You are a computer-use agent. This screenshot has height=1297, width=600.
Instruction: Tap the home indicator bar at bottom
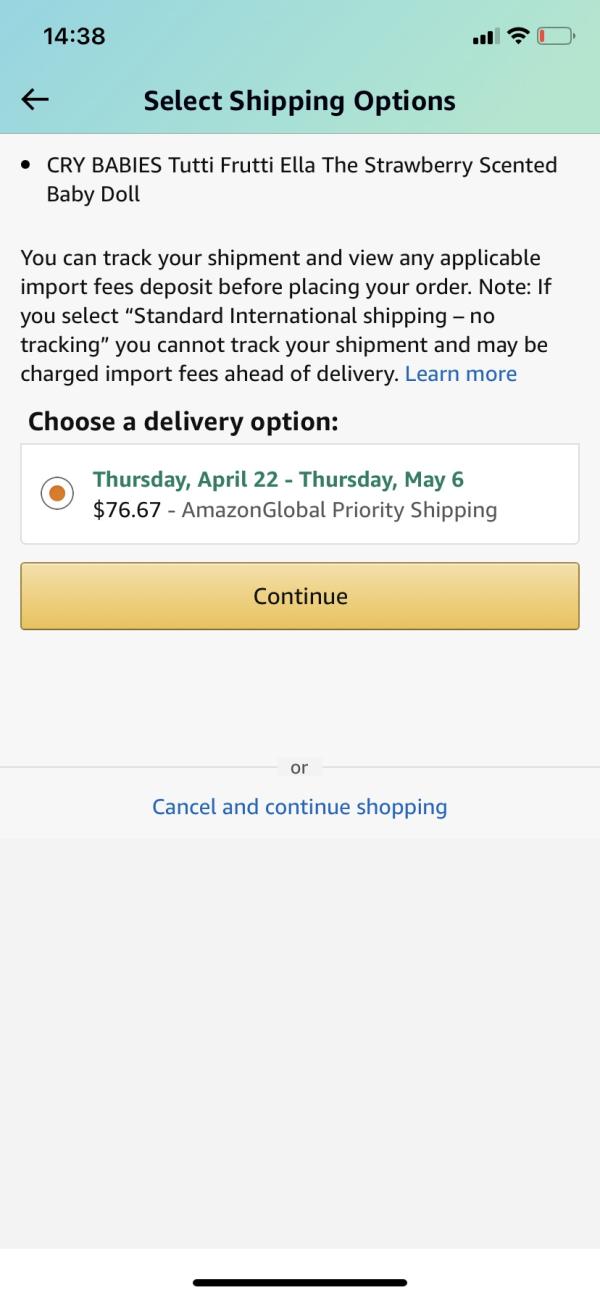[x=300, y=1282]
